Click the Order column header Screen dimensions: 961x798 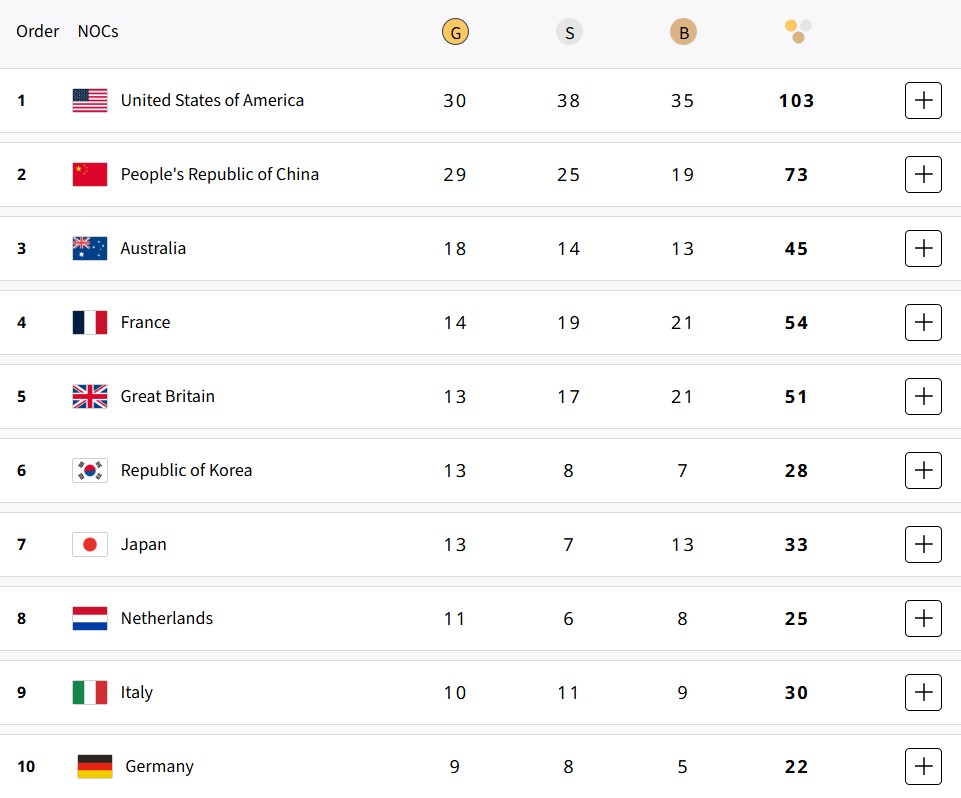38,31
